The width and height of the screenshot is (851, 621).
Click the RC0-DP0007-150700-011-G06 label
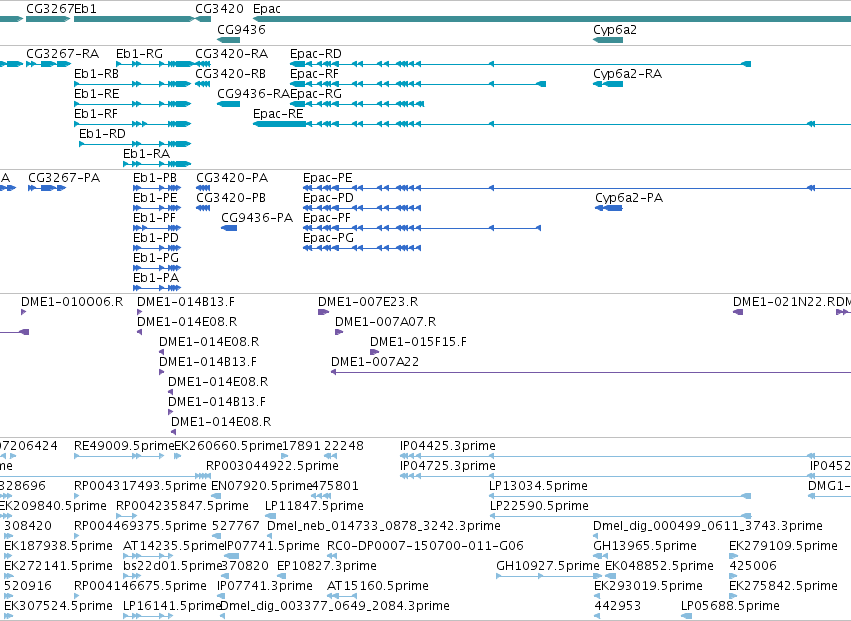tap(425, 547)
